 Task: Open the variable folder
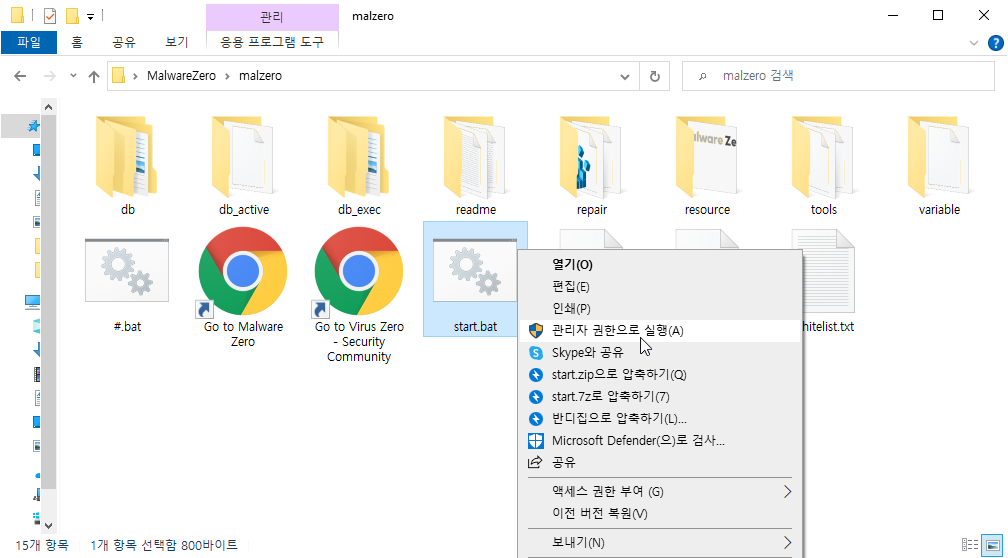939,158
